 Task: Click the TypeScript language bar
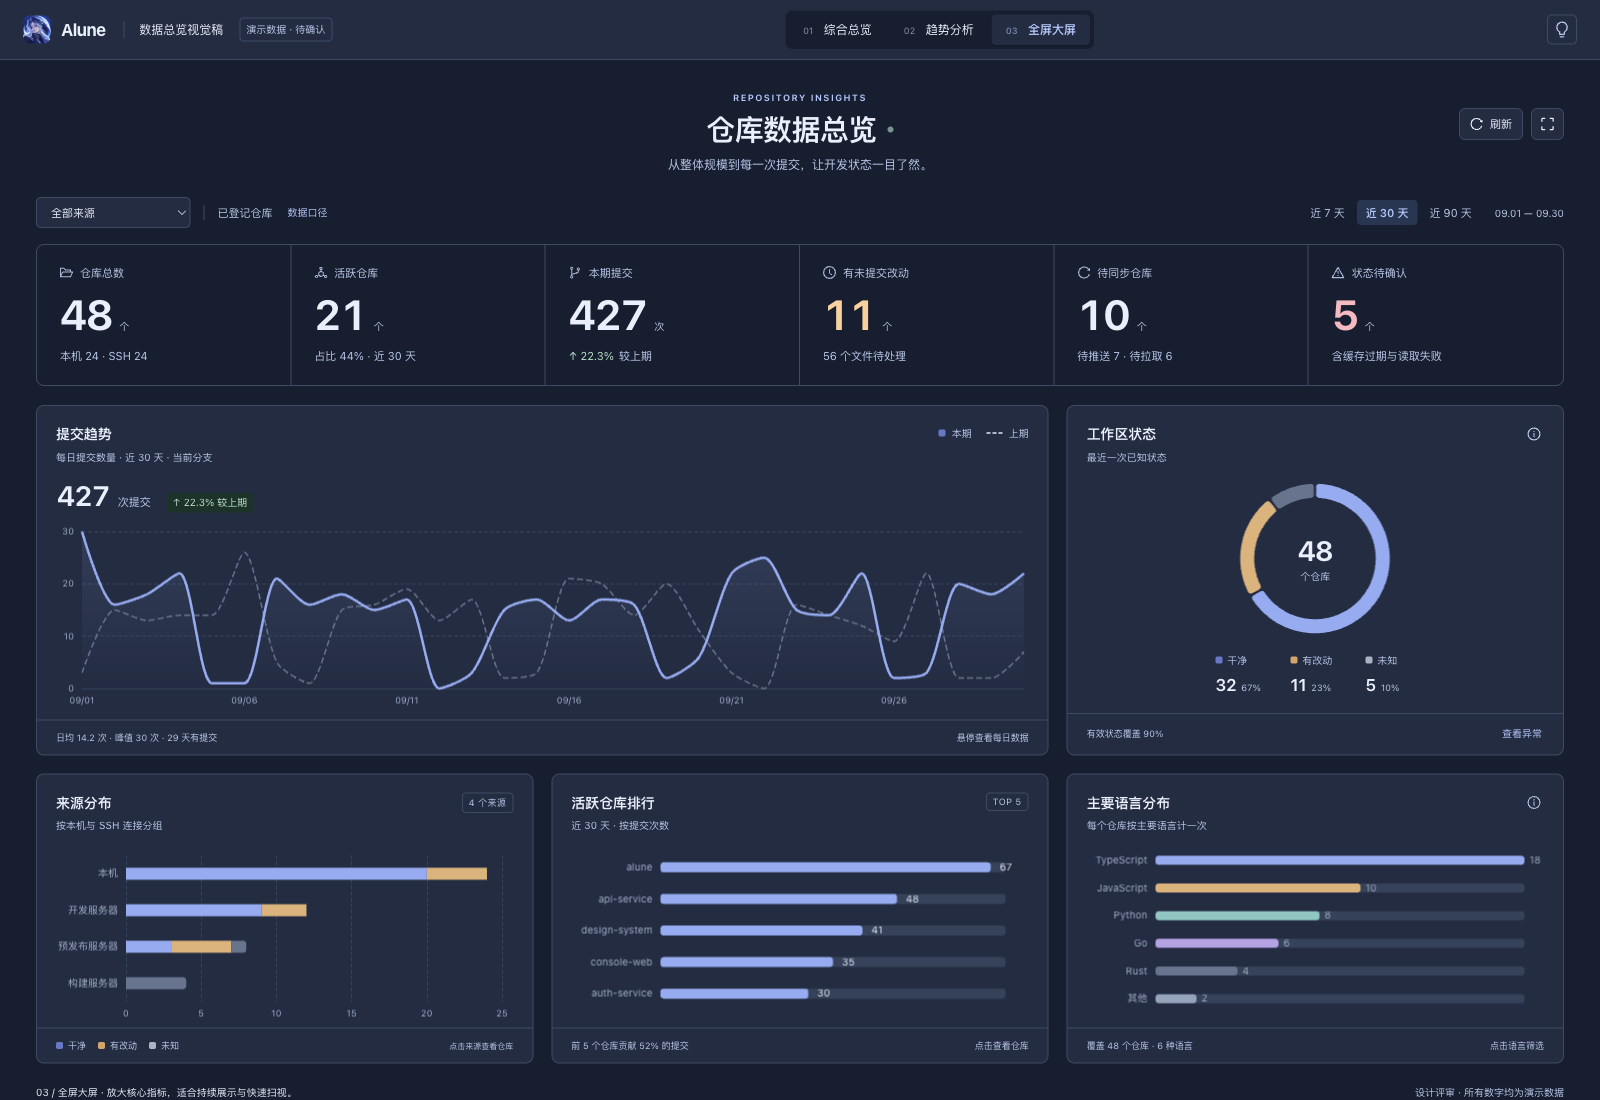point(1340,860)
